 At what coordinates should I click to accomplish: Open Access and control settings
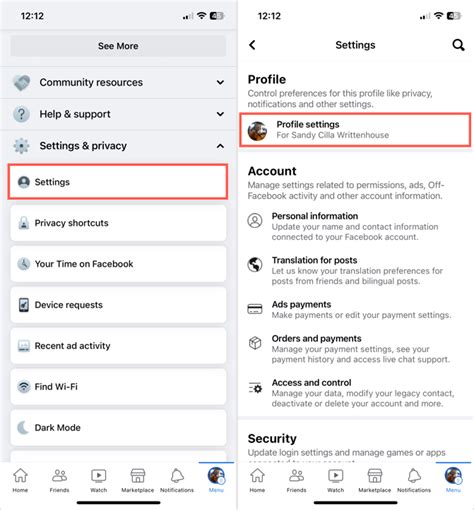(355, 393)
